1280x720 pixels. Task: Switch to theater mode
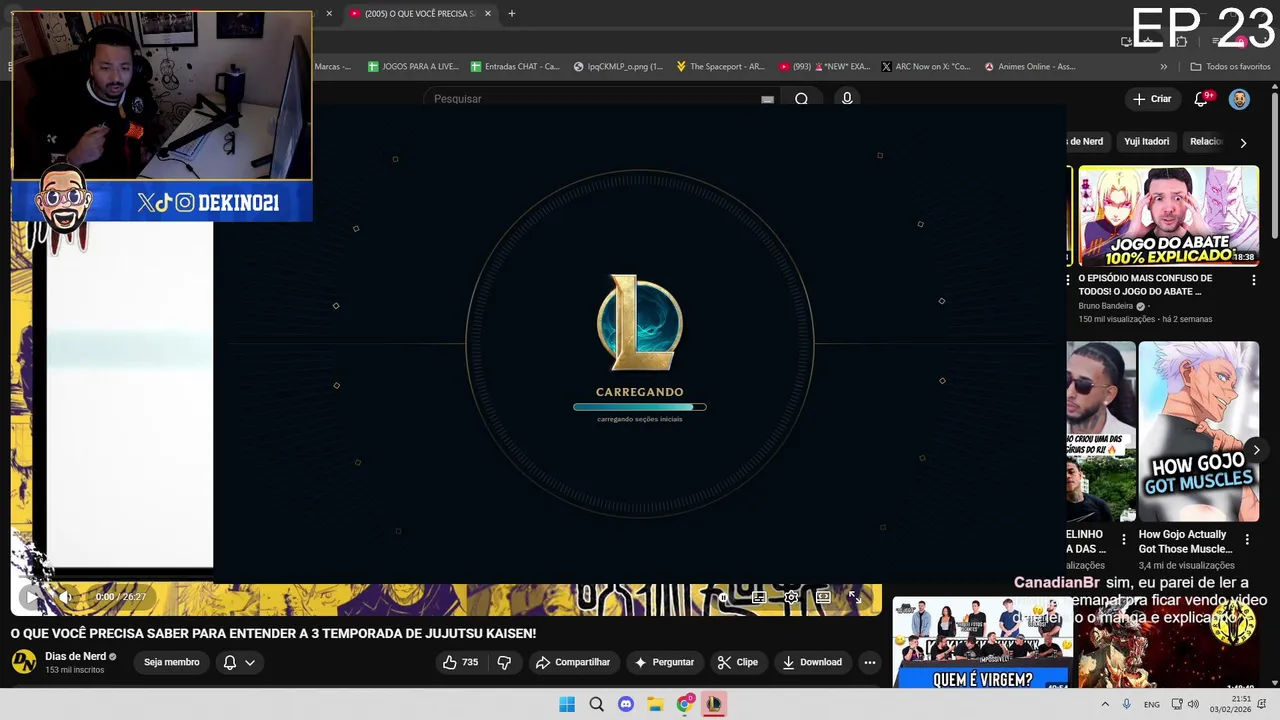click(823, 597)
